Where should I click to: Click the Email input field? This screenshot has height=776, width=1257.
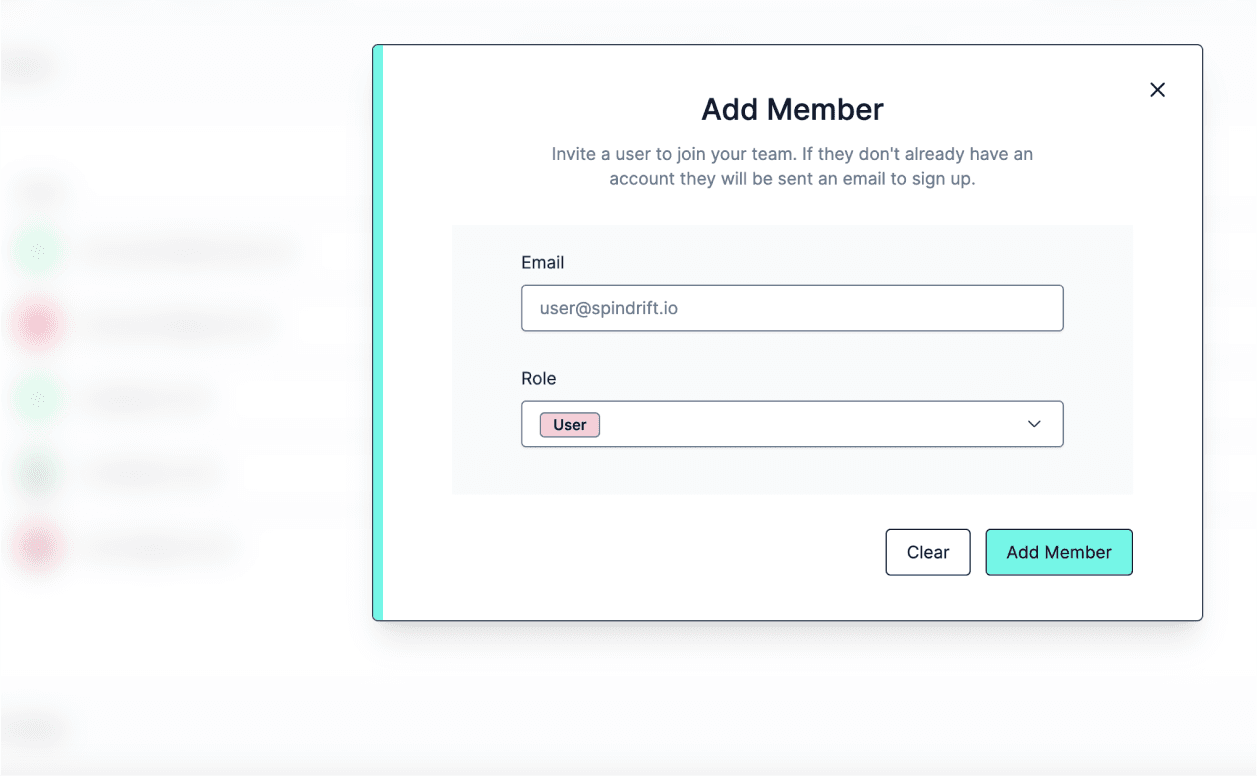click(x=792, y=308)
